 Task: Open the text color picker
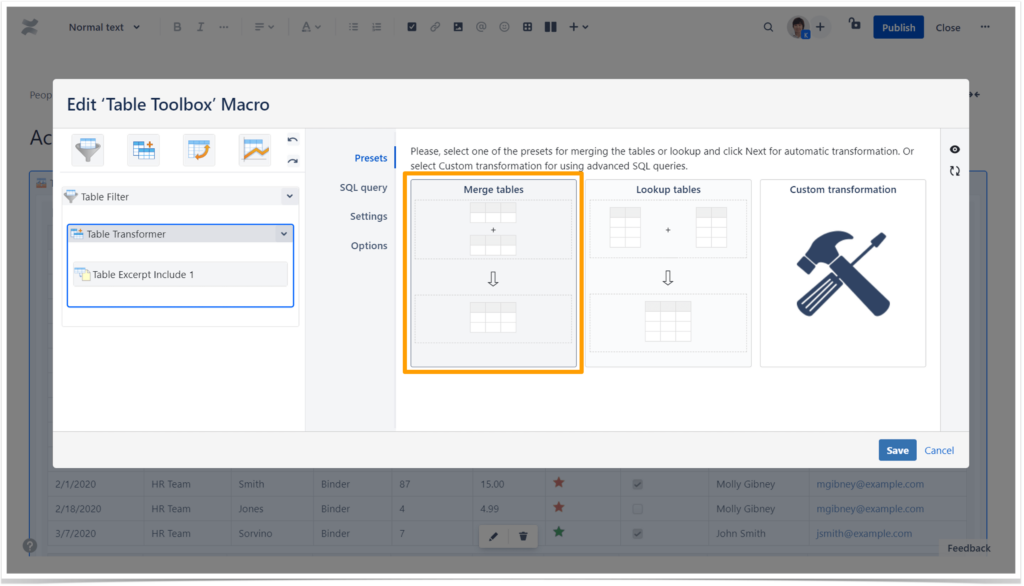click(x=304, y=27)
